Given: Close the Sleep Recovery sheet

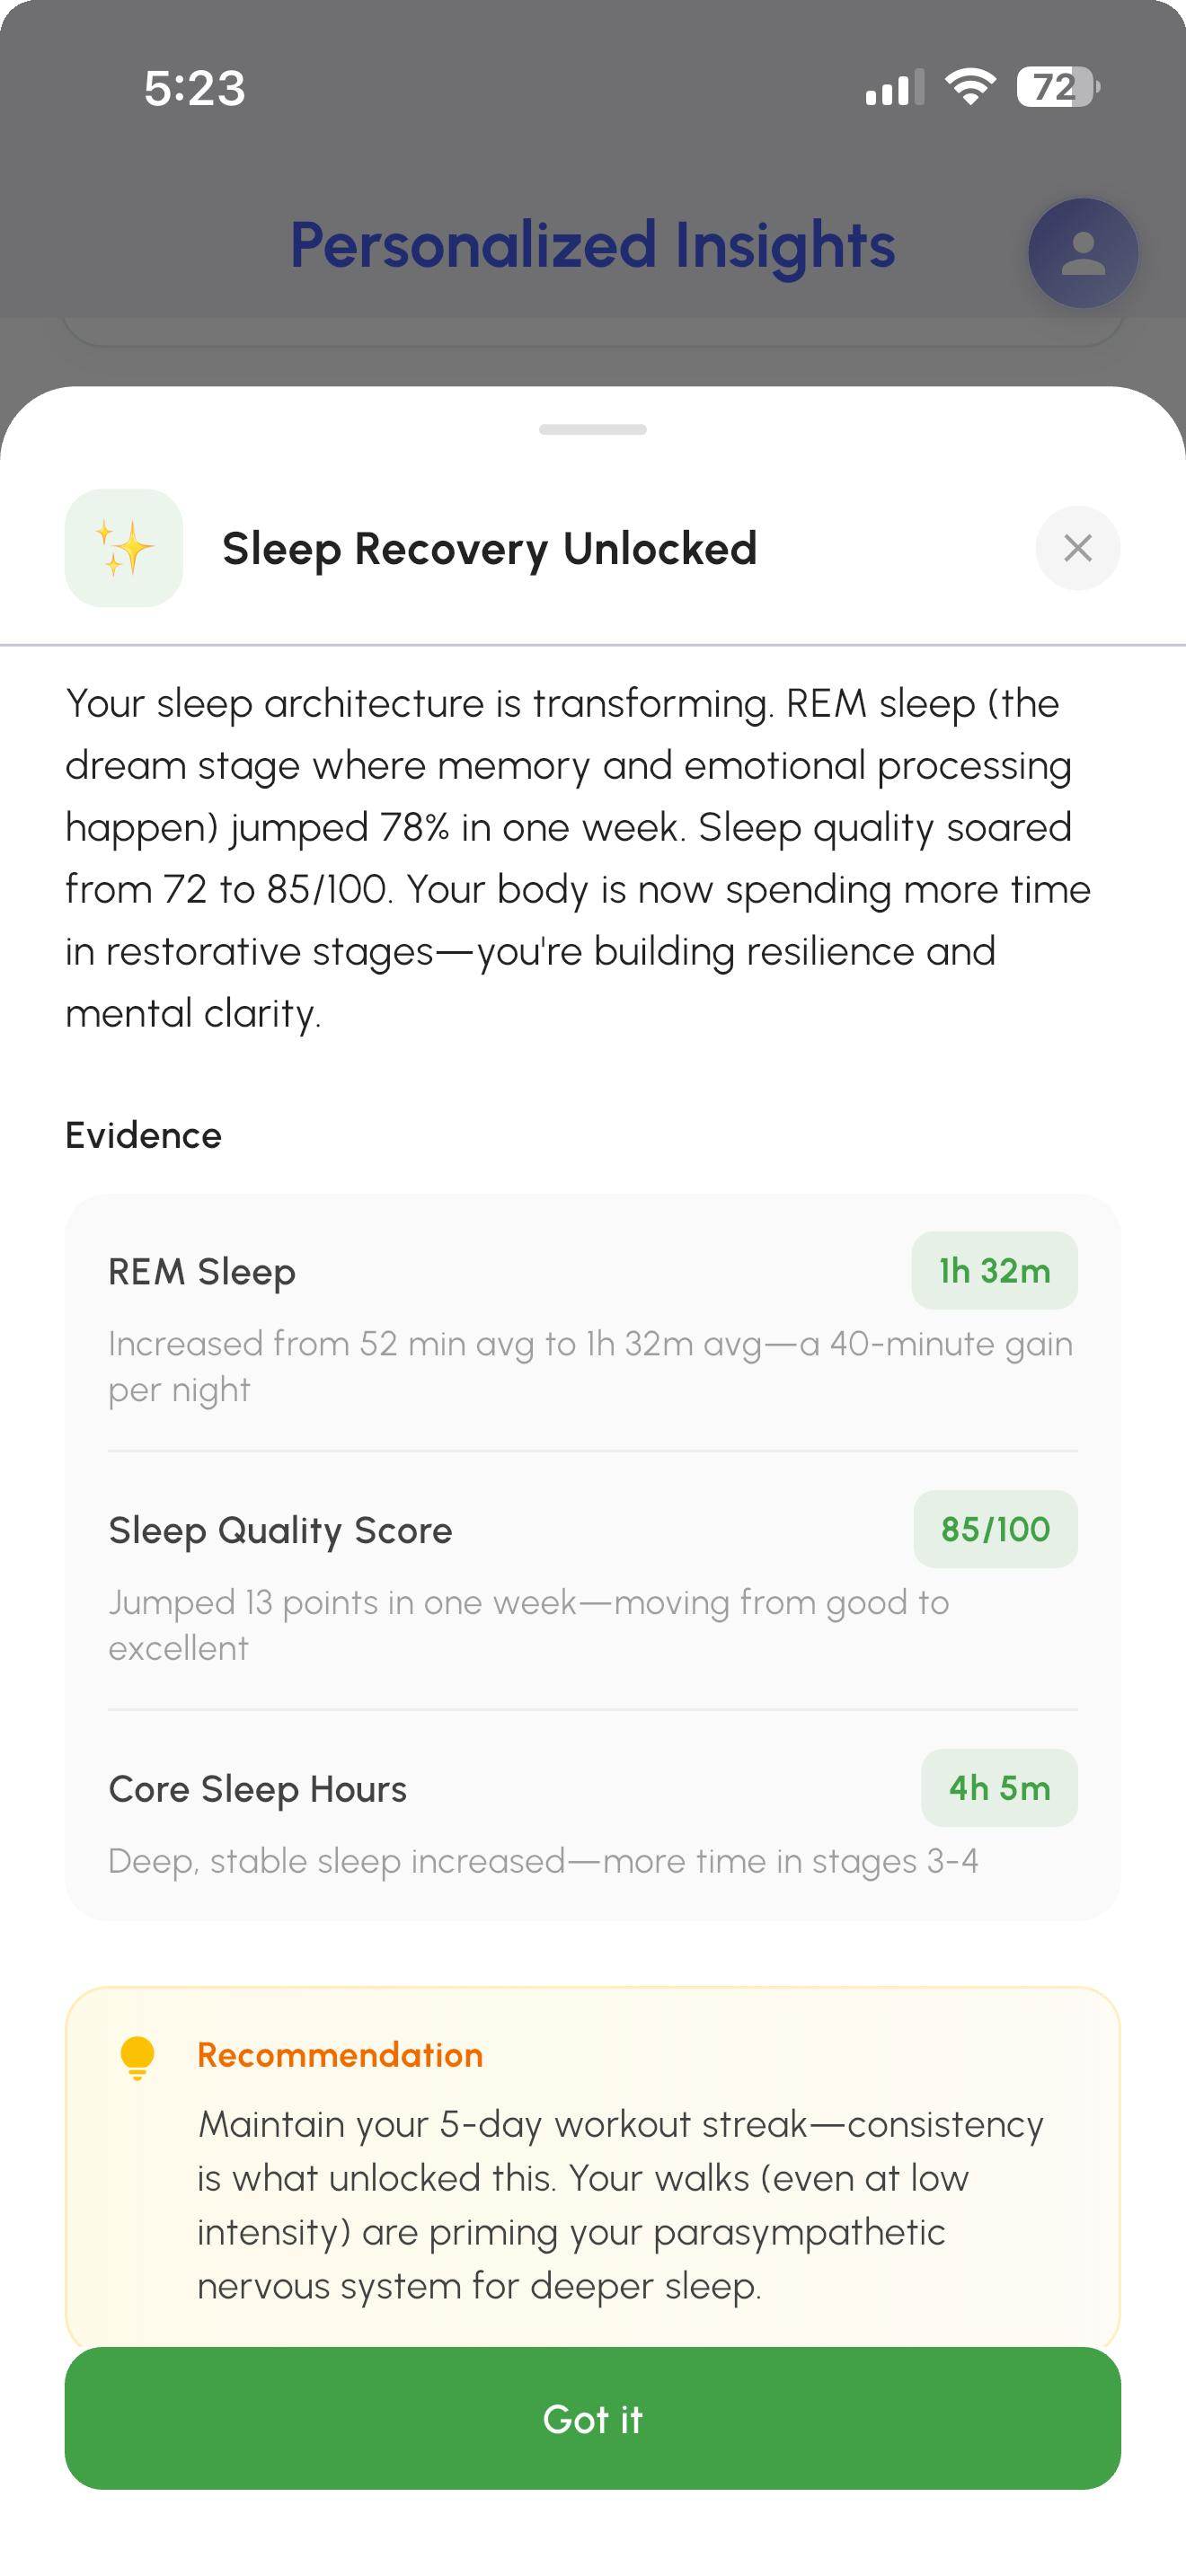Looking at the screenshot, I should pyautogui.click(x=1077, y=548).
